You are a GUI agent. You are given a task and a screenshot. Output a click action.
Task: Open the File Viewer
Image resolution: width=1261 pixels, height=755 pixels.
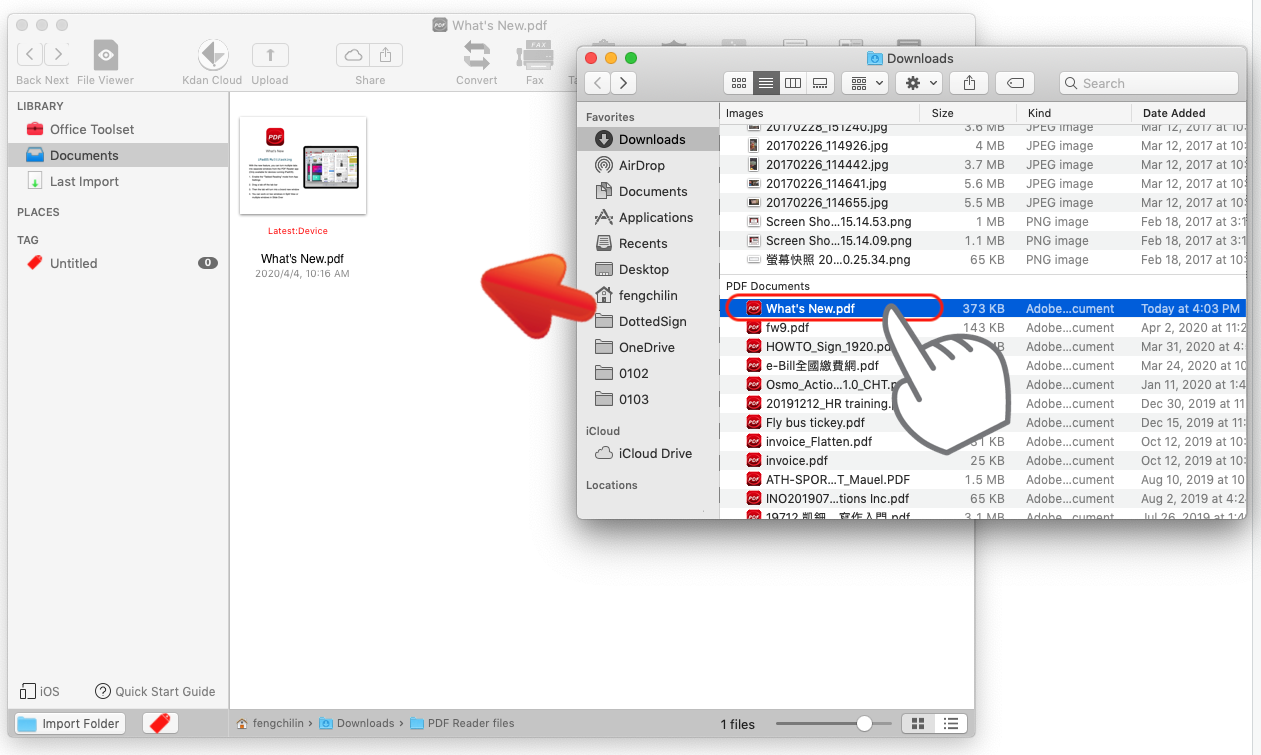105,56
